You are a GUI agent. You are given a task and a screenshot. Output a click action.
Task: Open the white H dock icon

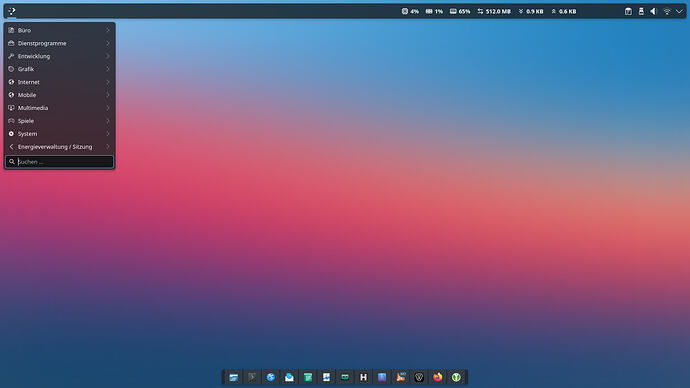point(363,377)
